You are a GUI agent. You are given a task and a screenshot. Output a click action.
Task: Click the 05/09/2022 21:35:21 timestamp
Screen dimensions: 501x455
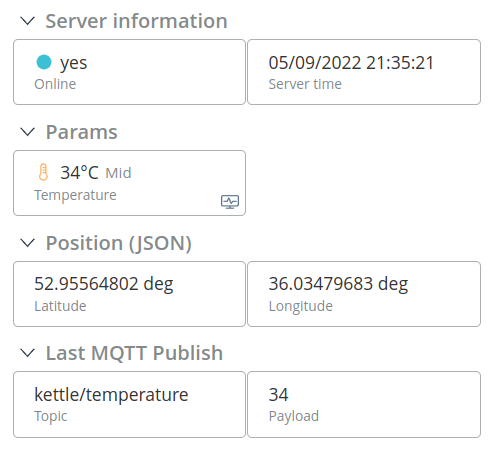coord(351,63)
